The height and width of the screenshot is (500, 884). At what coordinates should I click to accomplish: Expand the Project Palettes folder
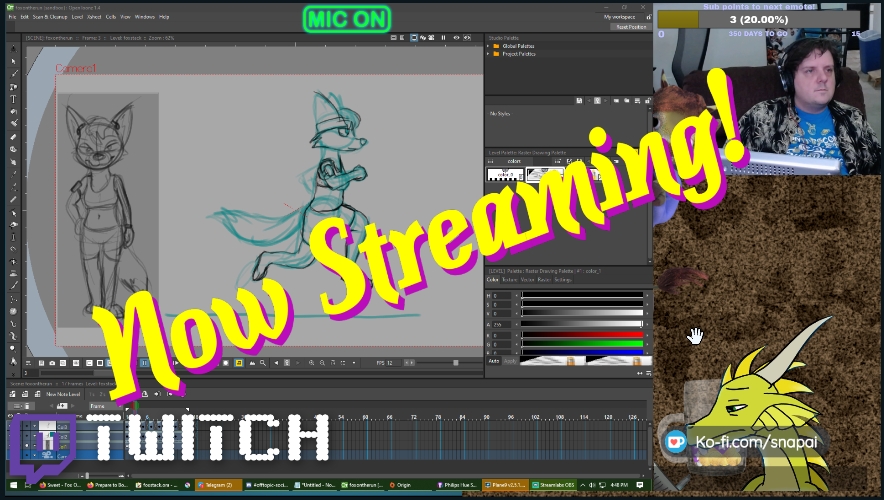click(x=489, y=54)
